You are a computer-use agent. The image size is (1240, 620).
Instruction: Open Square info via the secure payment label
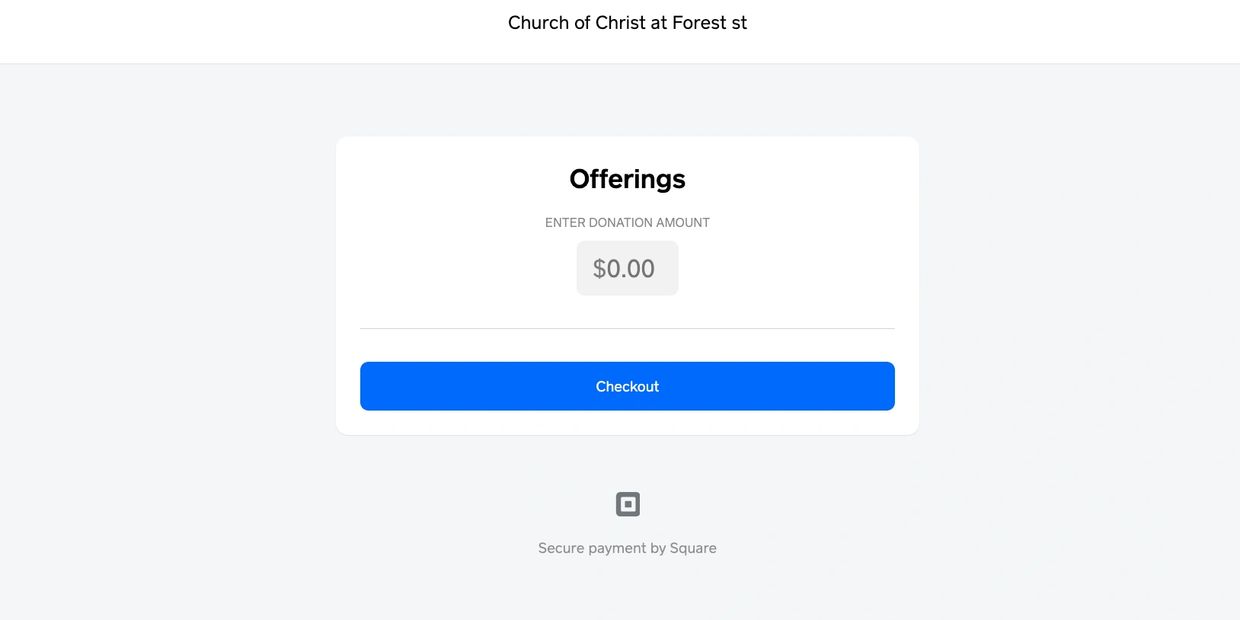pos(627,548)
